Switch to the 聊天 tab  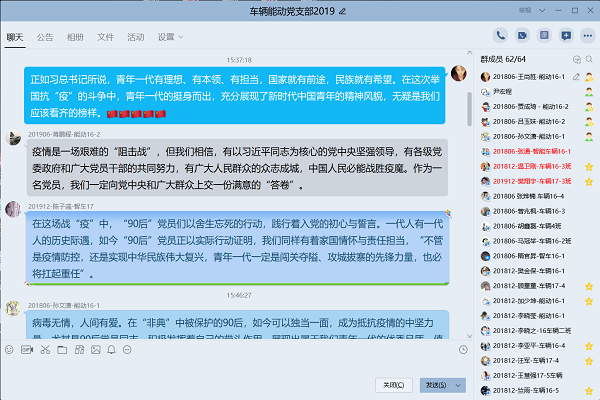click(x=15, y=37)
